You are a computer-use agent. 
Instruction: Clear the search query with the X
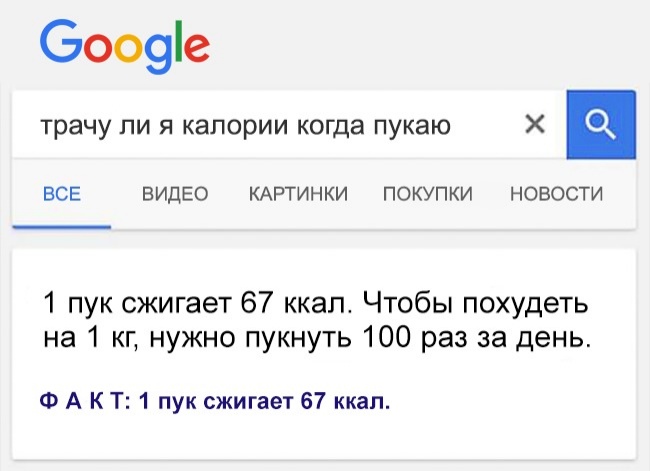tap(535, 124)
